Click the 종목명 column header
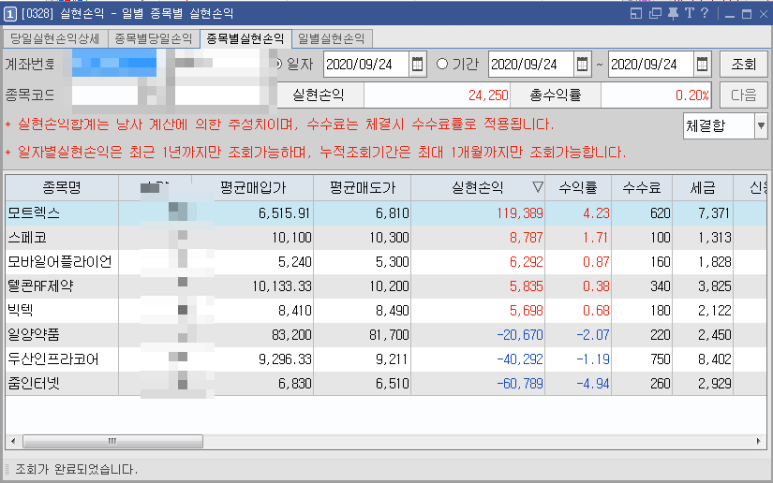 (62, 187)
